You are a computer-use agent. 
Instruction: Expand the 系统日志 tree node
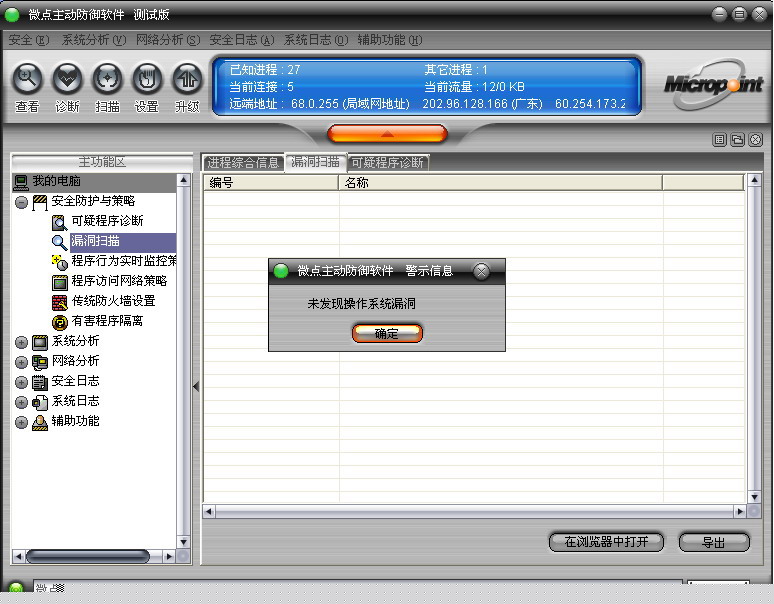click(x=21, y=403)
